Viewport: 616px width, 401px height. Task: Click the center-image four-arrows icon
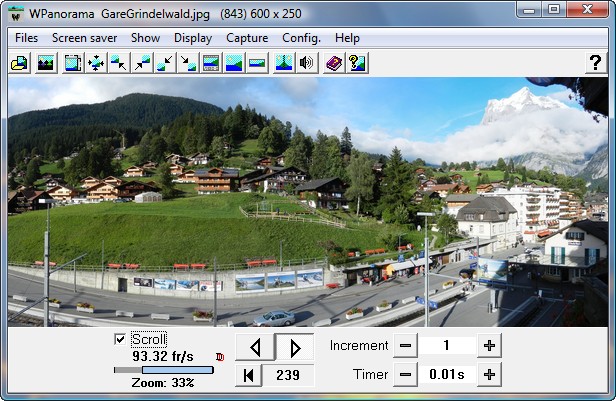coord(96,63)
